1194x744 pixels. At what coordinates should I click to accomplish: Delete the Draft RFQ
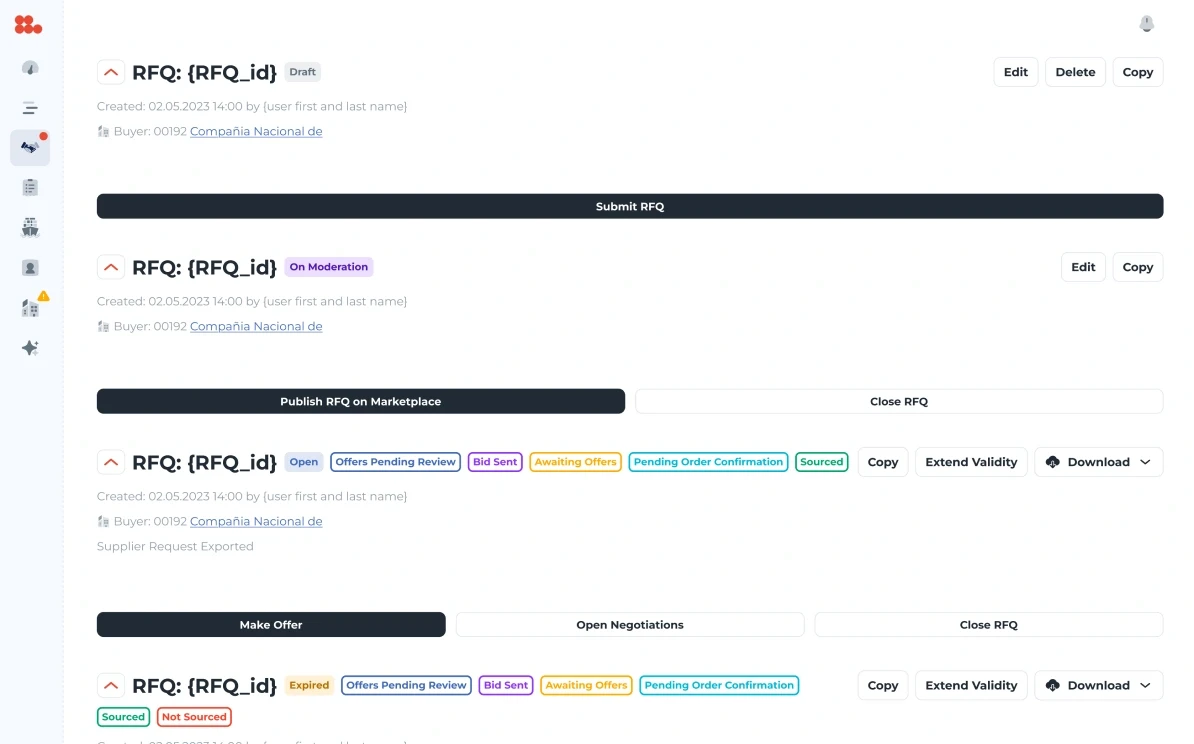click(1074, 72)
